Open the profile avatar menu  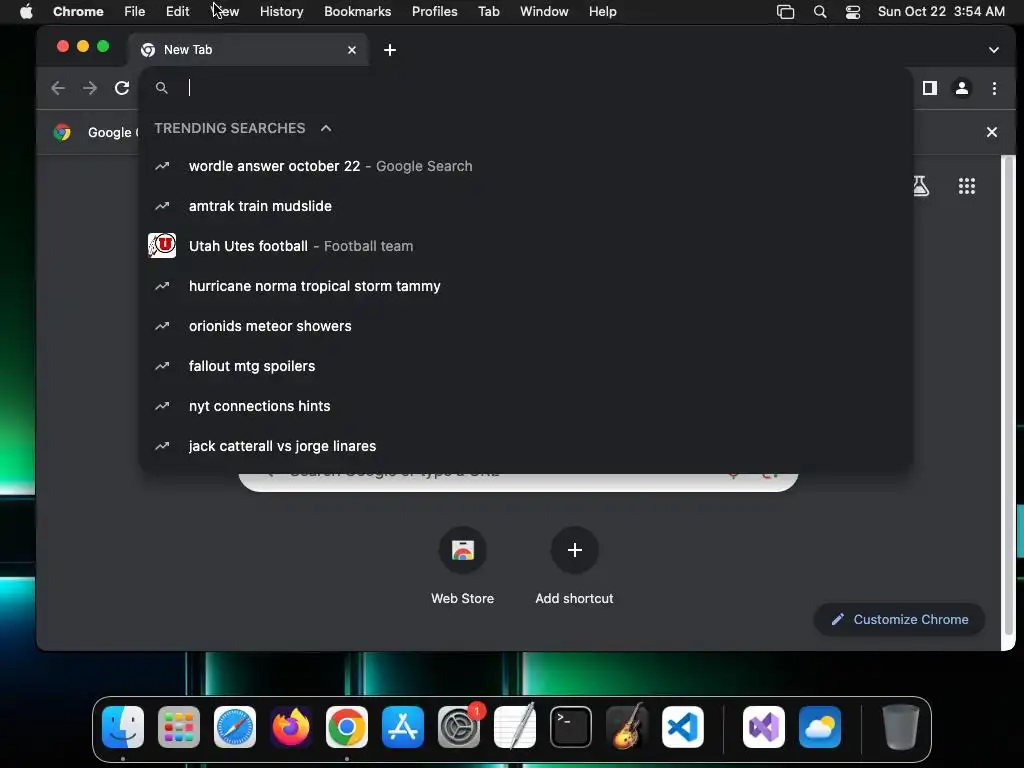coord(961,88)
